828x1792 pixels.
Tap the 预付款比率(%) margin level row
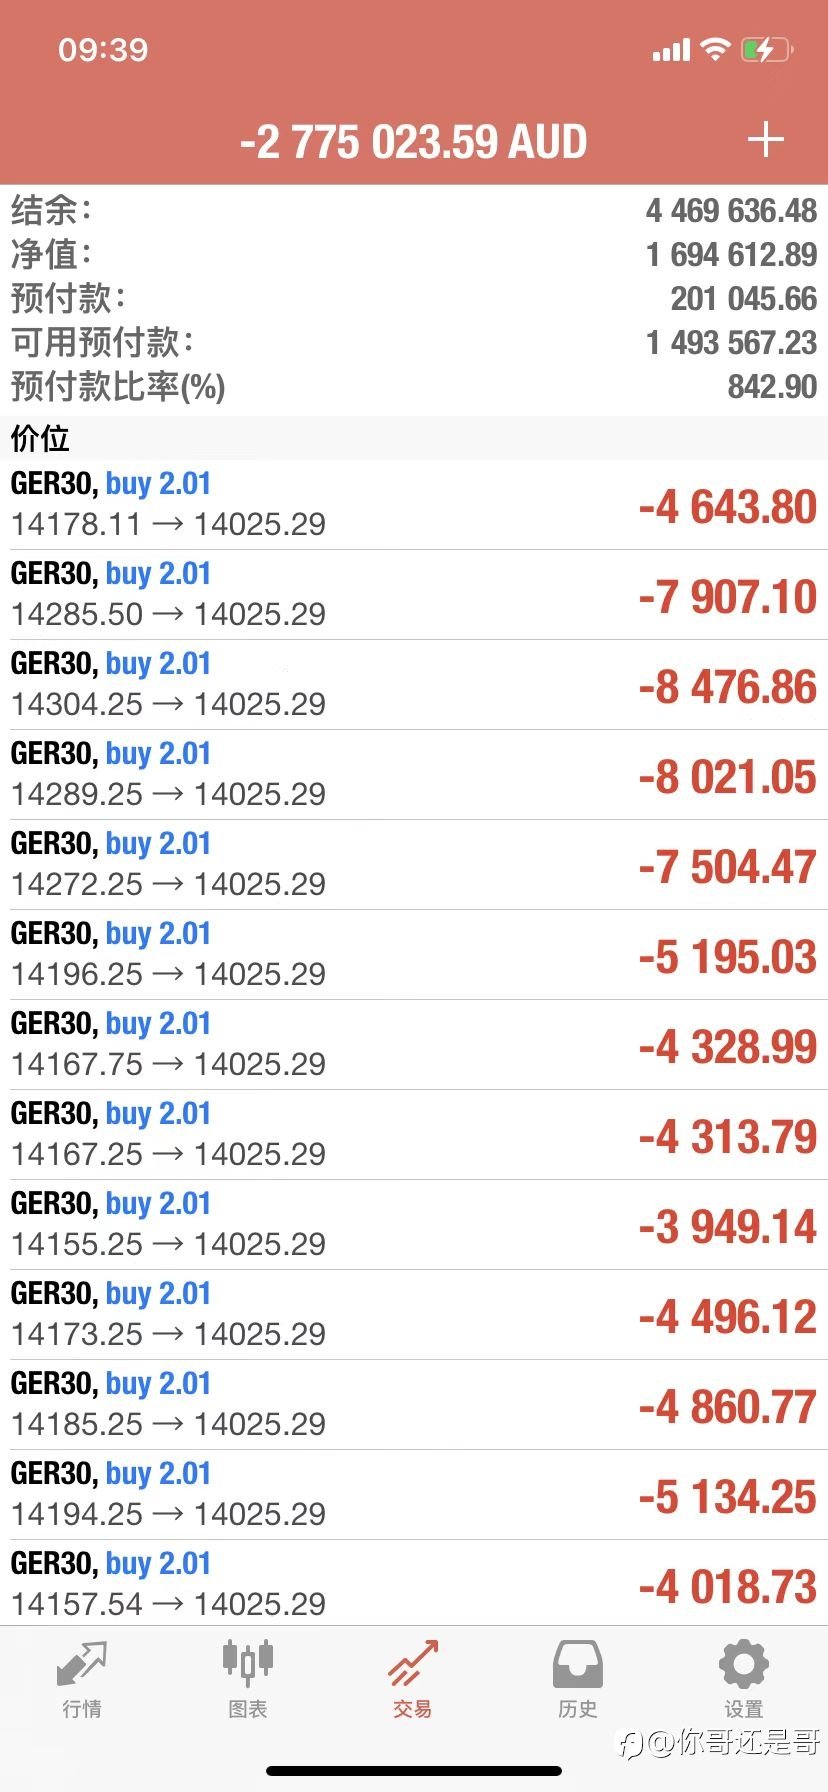(x=414, y=387)
